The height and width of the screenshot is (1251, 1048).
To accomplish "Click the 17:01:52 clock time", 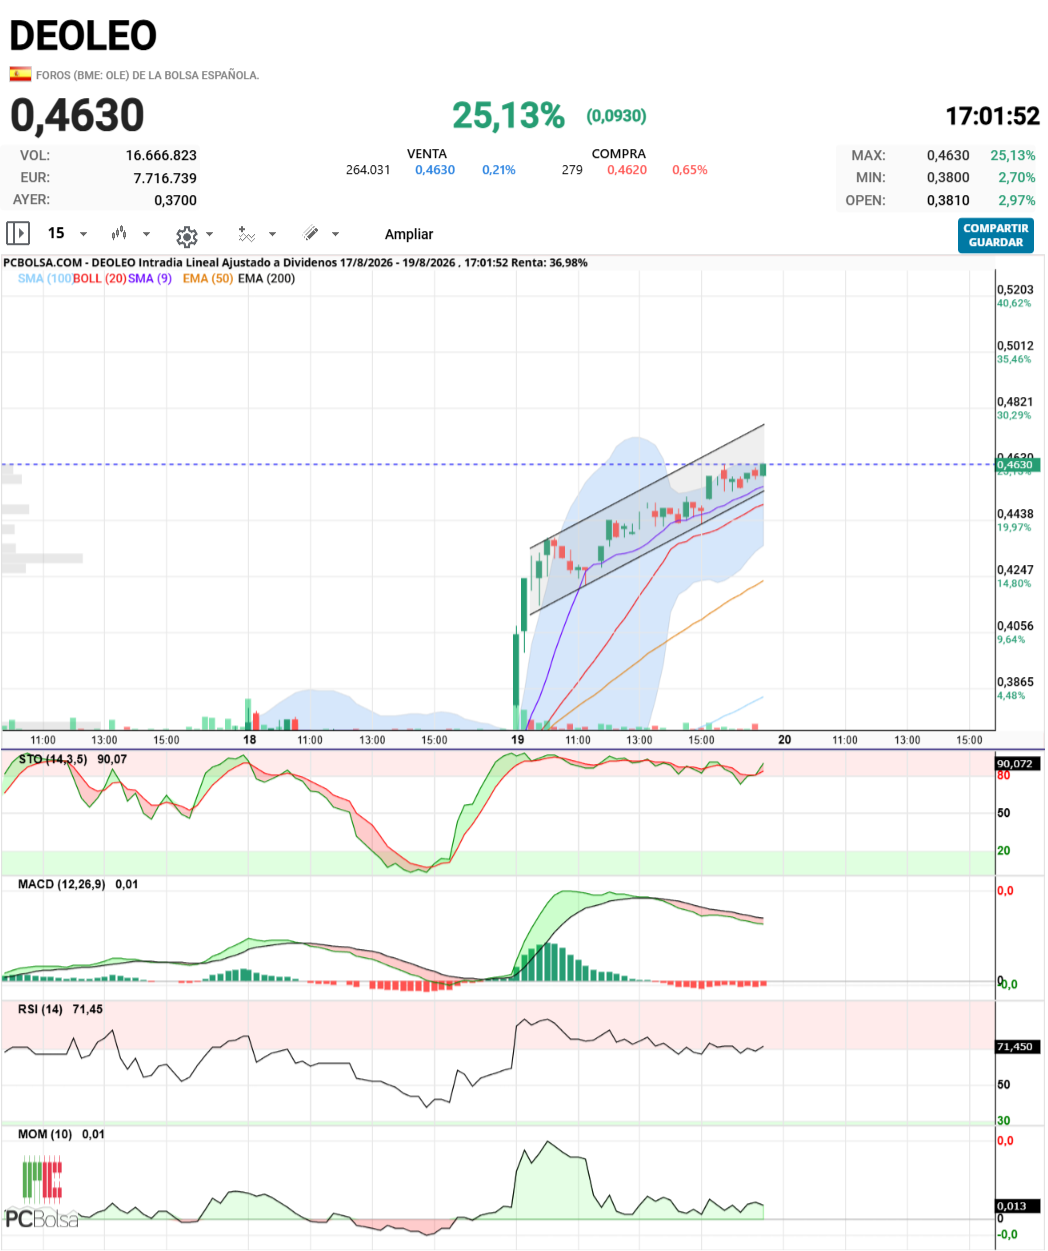I will coord(993,116).
